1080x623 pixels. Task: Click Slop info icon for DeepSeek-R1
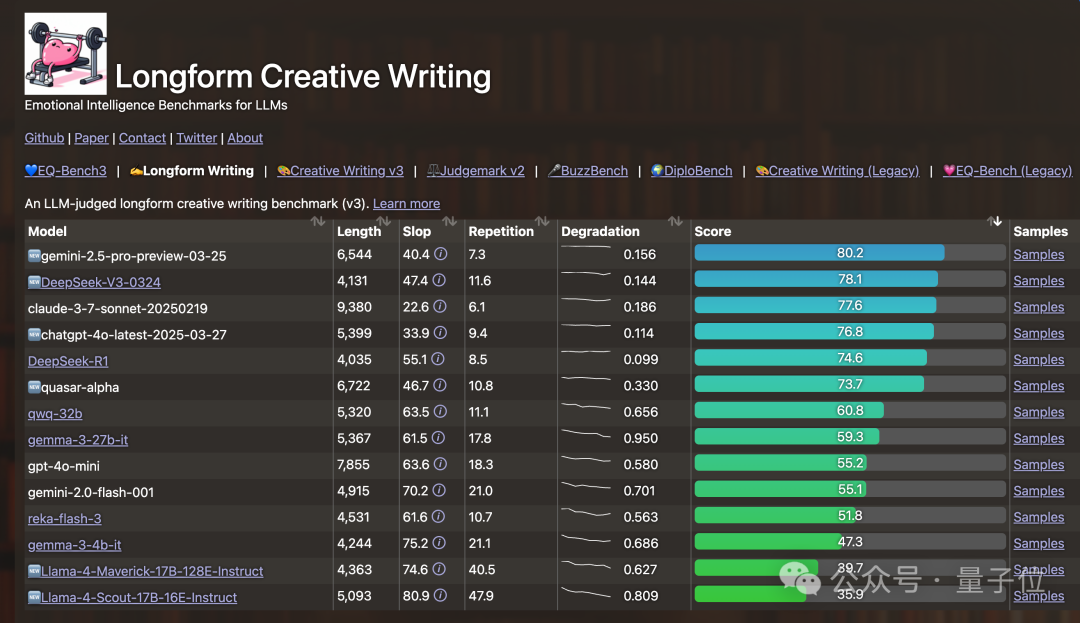437,359
